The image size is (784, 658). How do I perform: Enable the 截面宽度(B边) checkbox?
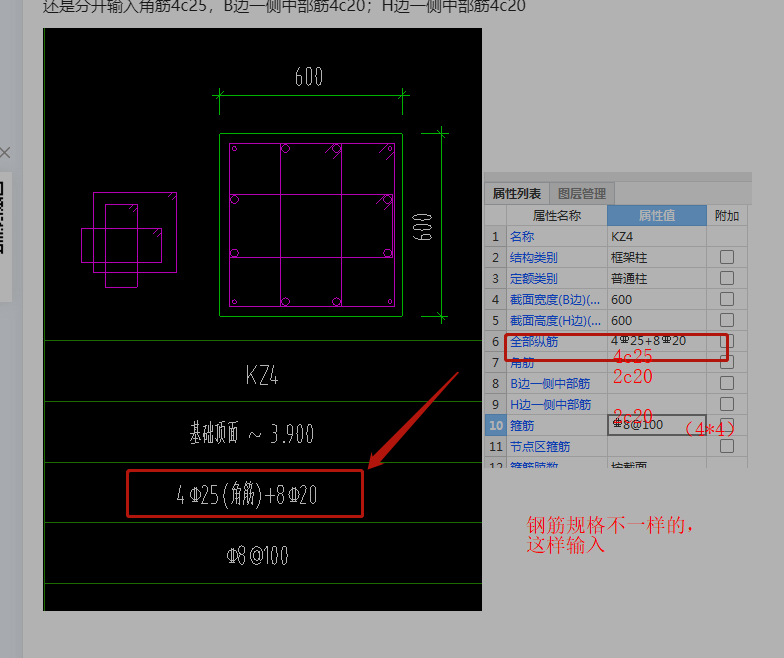point(726,299)
